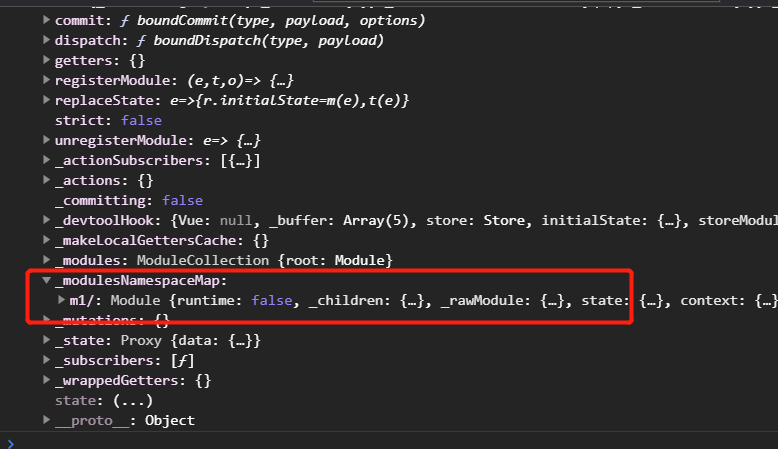Click the unregisterModule e=> {…} value
The image size is (778, 449).
(232, 140)
